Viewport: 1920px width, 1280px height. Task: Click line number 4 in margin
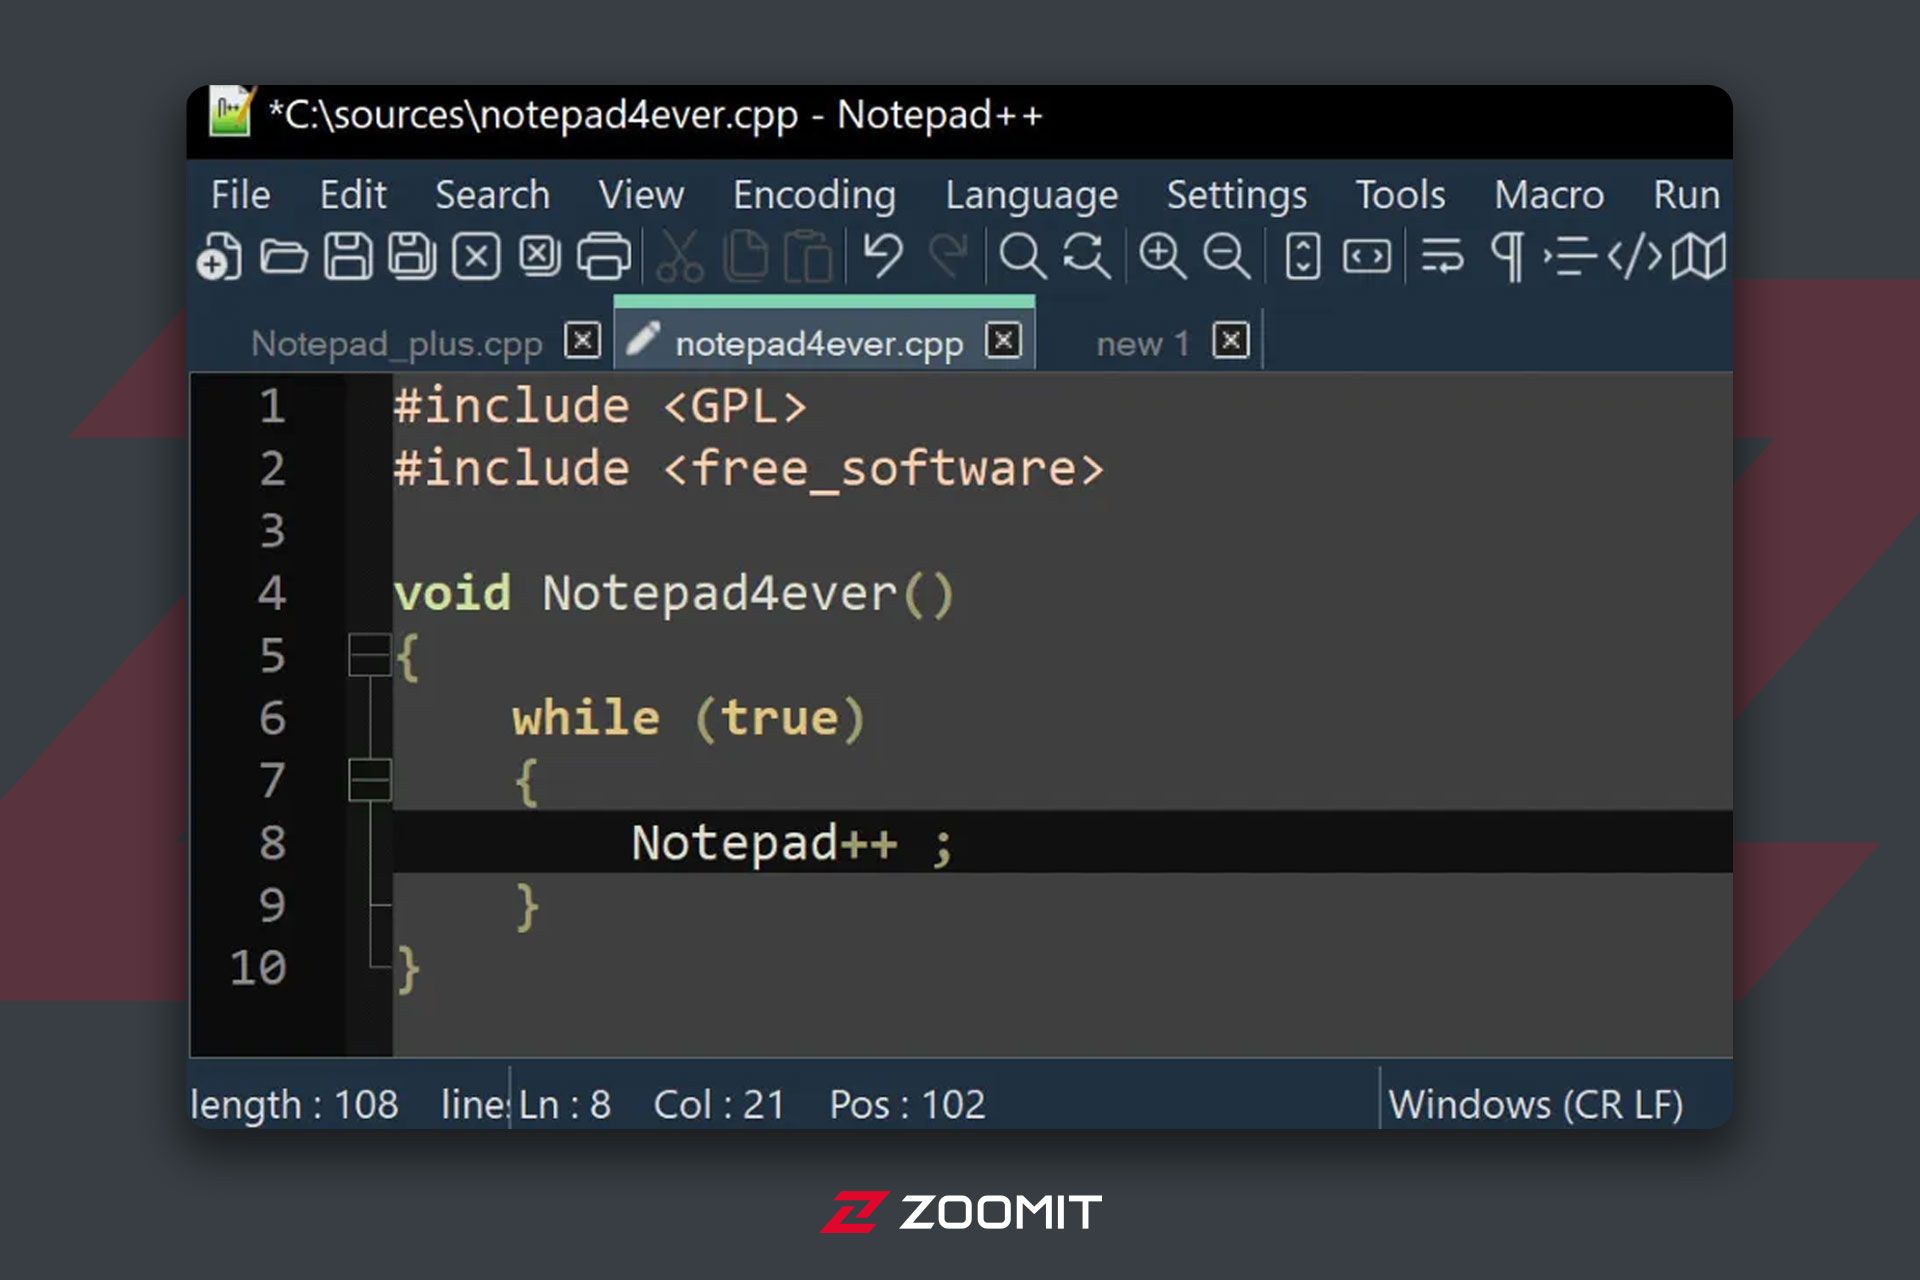tap(272, 593)
